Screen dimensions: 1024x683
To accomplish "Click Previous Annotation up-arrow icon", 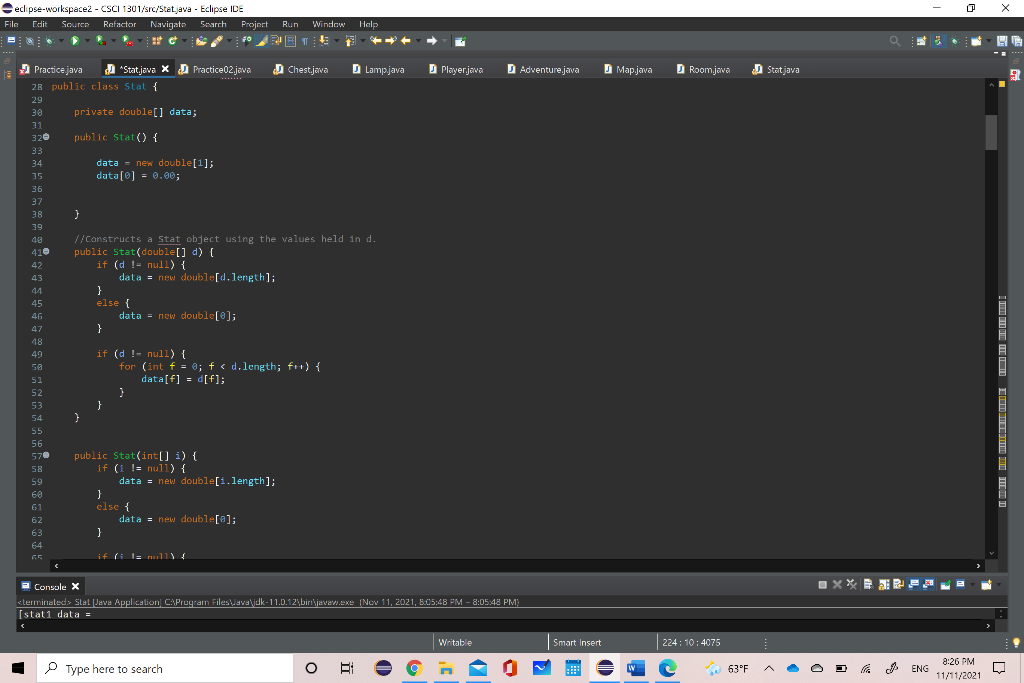I will click(350, 41).
